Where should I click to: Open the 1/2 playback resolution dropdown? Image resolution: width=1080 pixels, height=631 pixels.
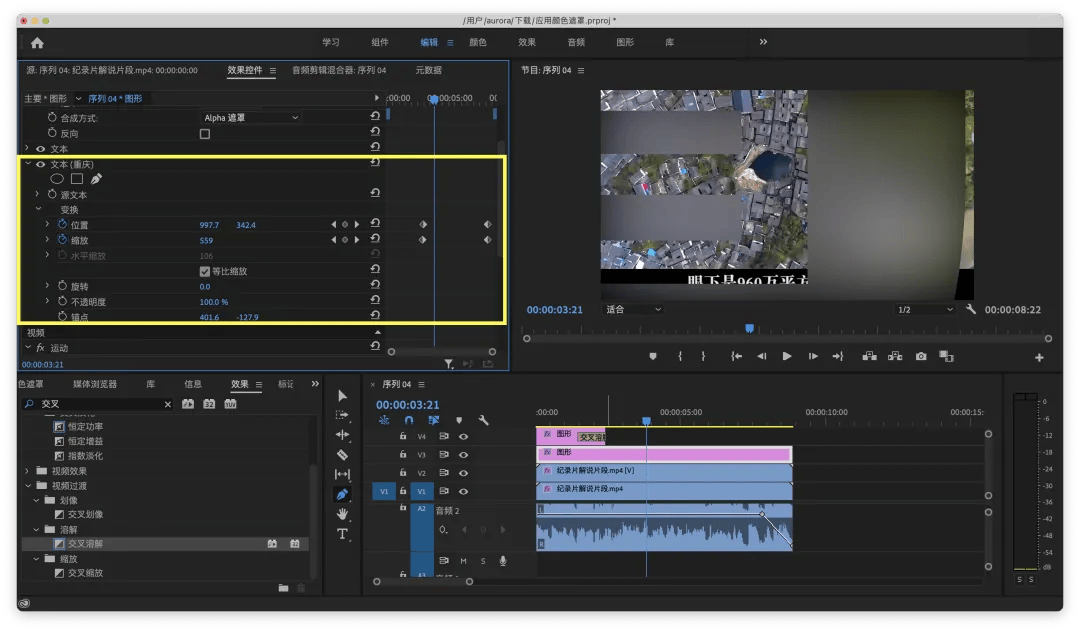[925, 309]
